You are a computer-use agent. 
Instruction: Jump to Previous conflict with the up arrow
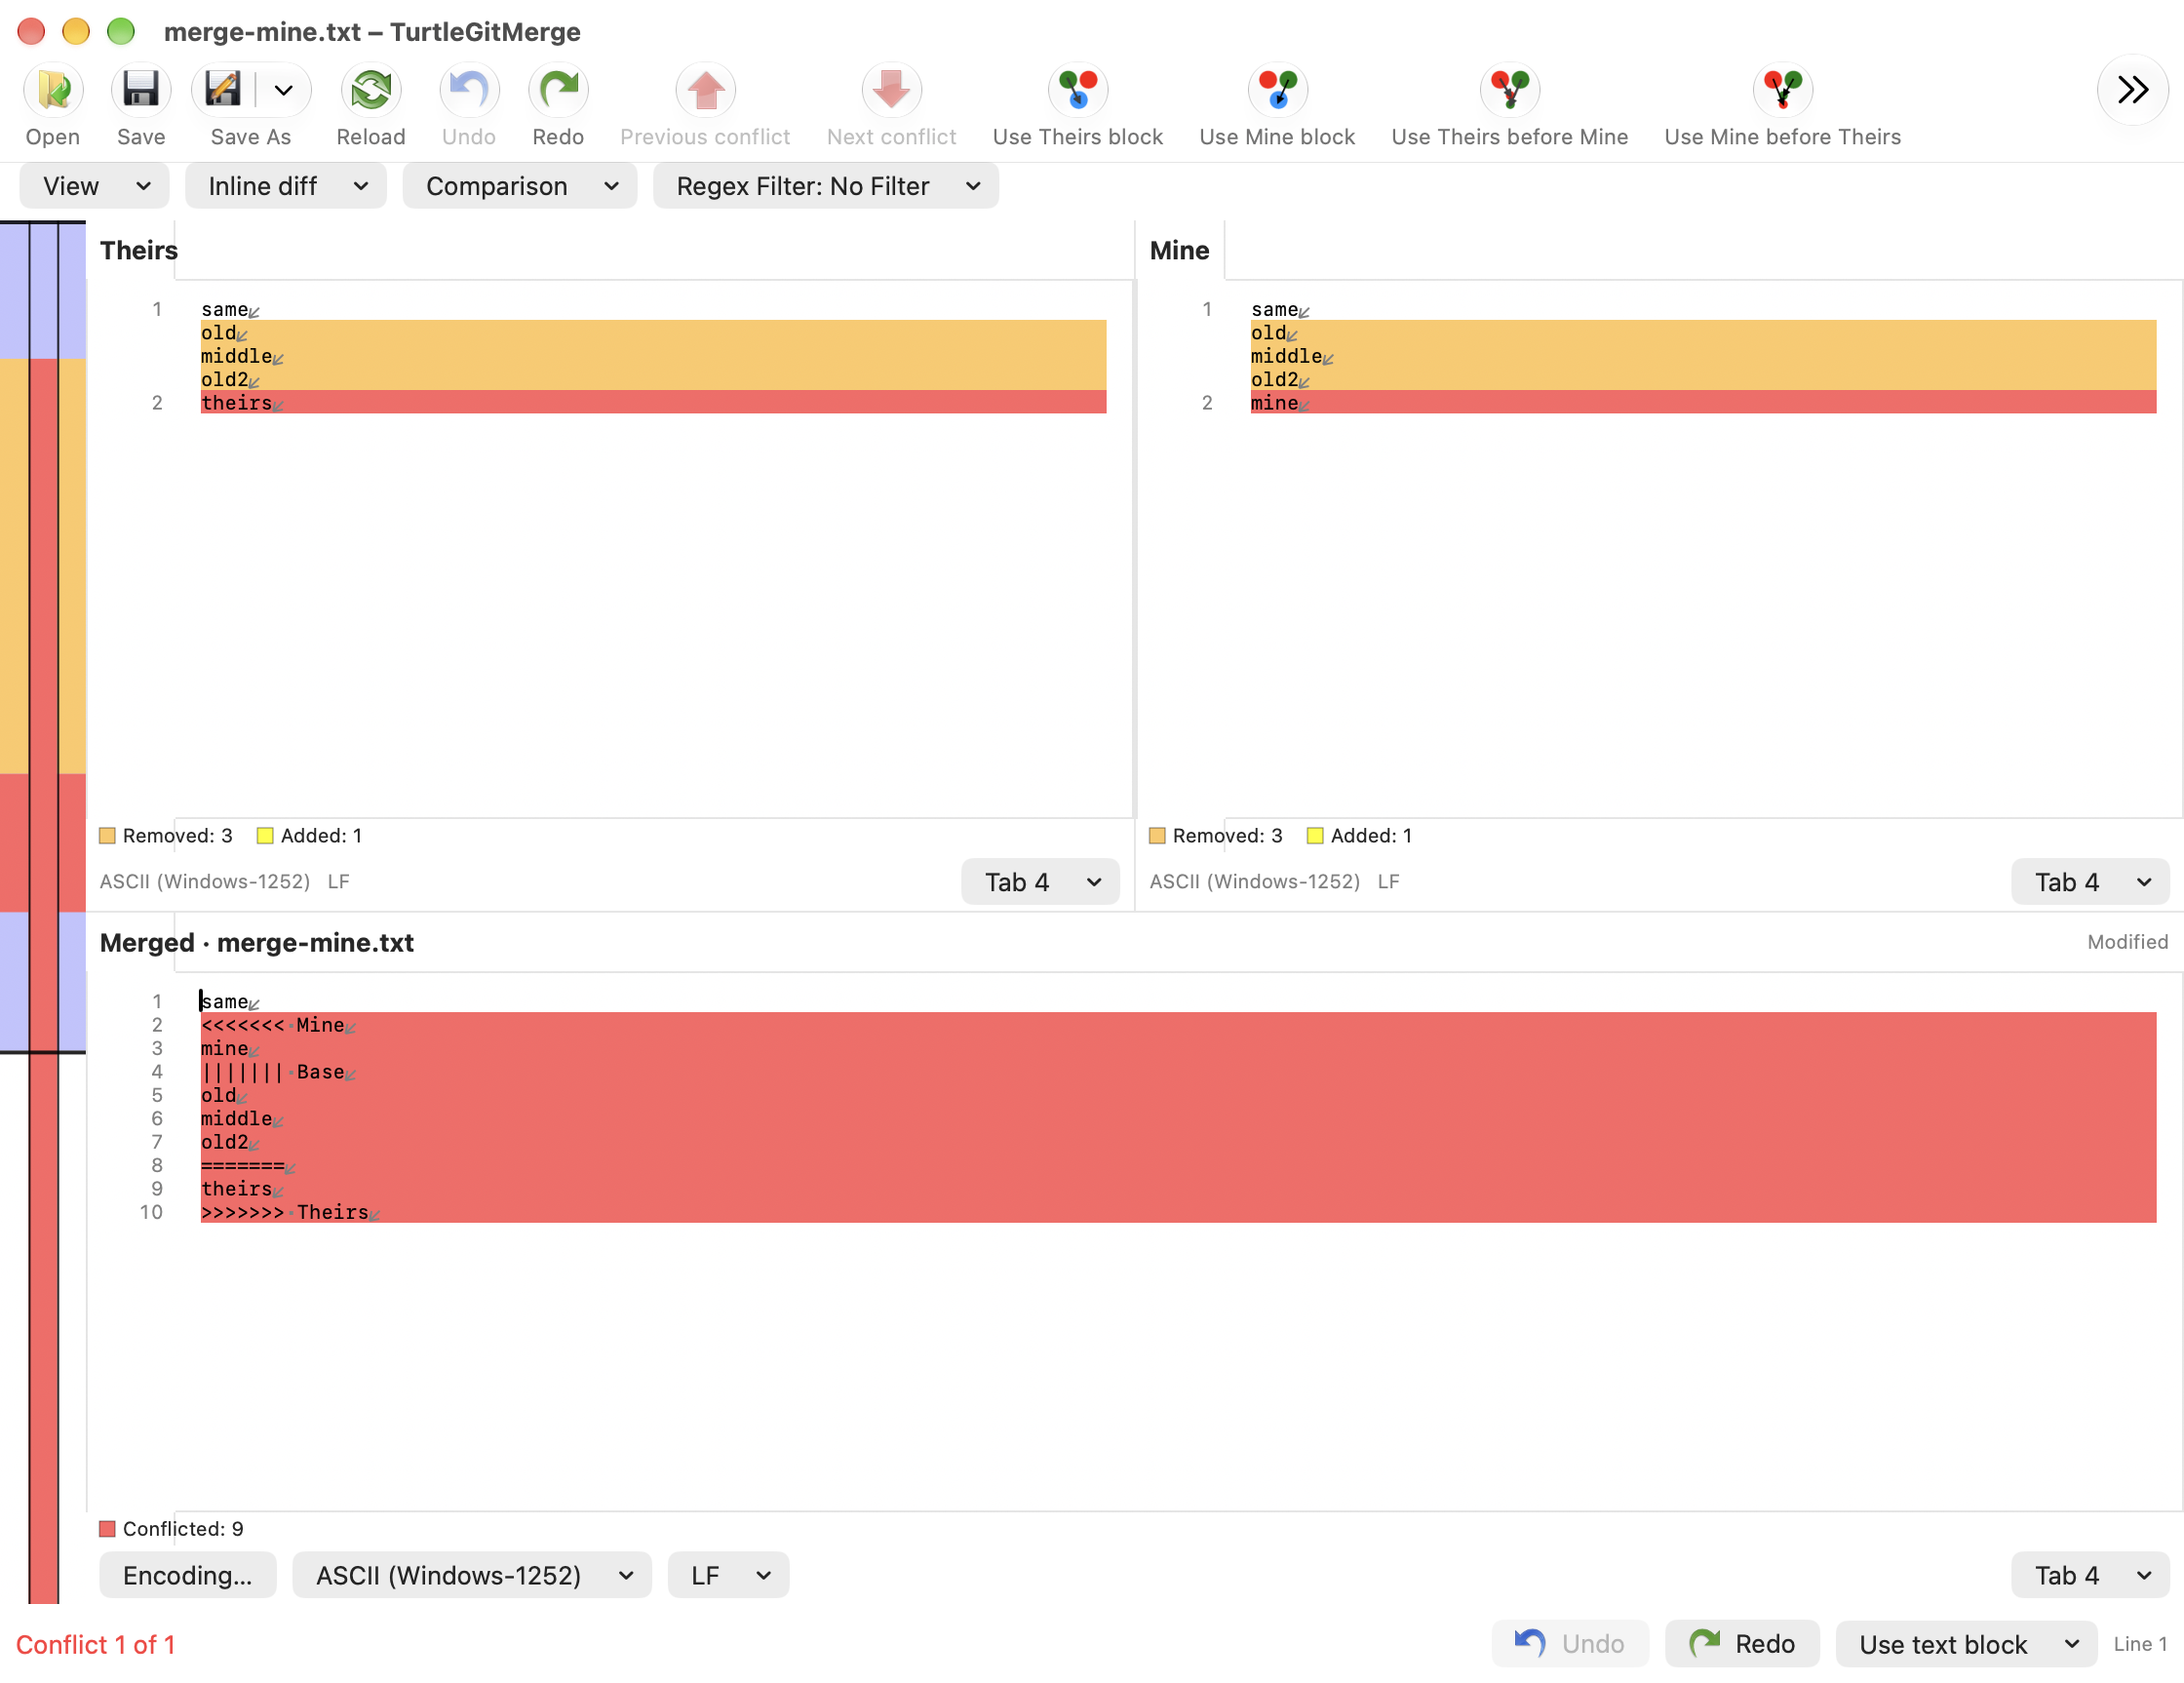(705, 90)
